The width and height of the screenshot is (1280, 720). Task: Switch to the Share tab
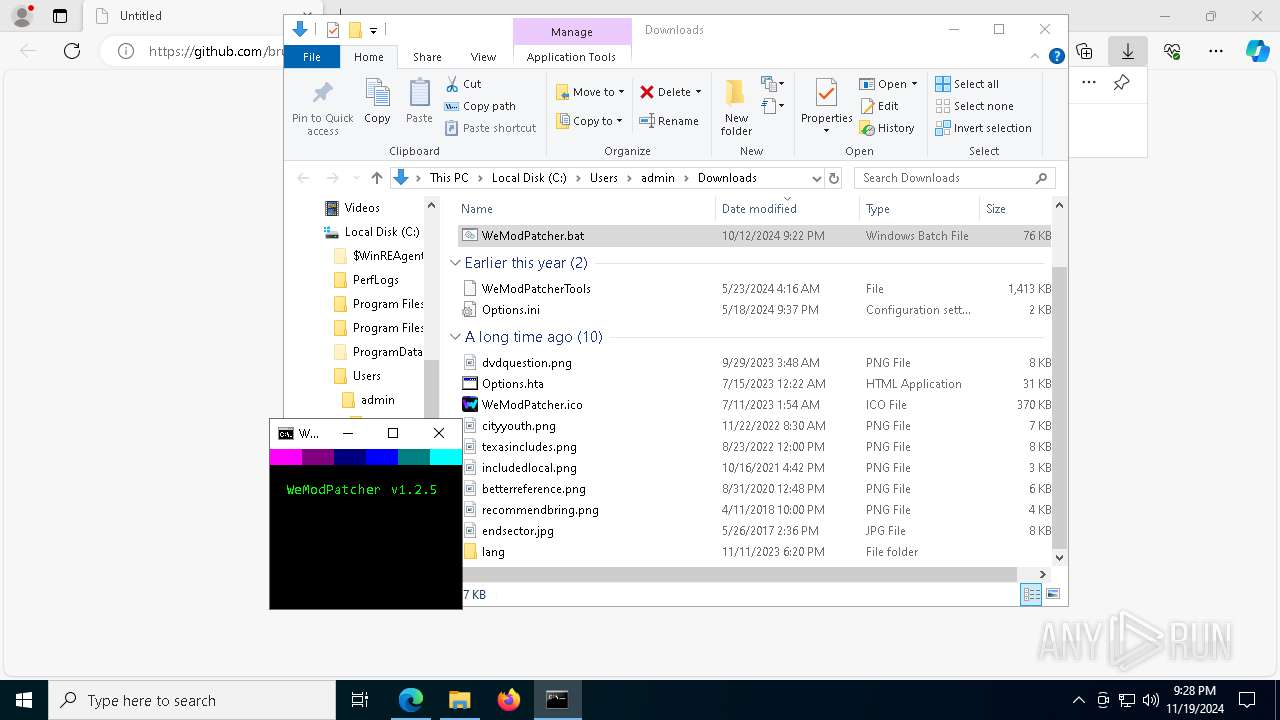tap(427, 57)
